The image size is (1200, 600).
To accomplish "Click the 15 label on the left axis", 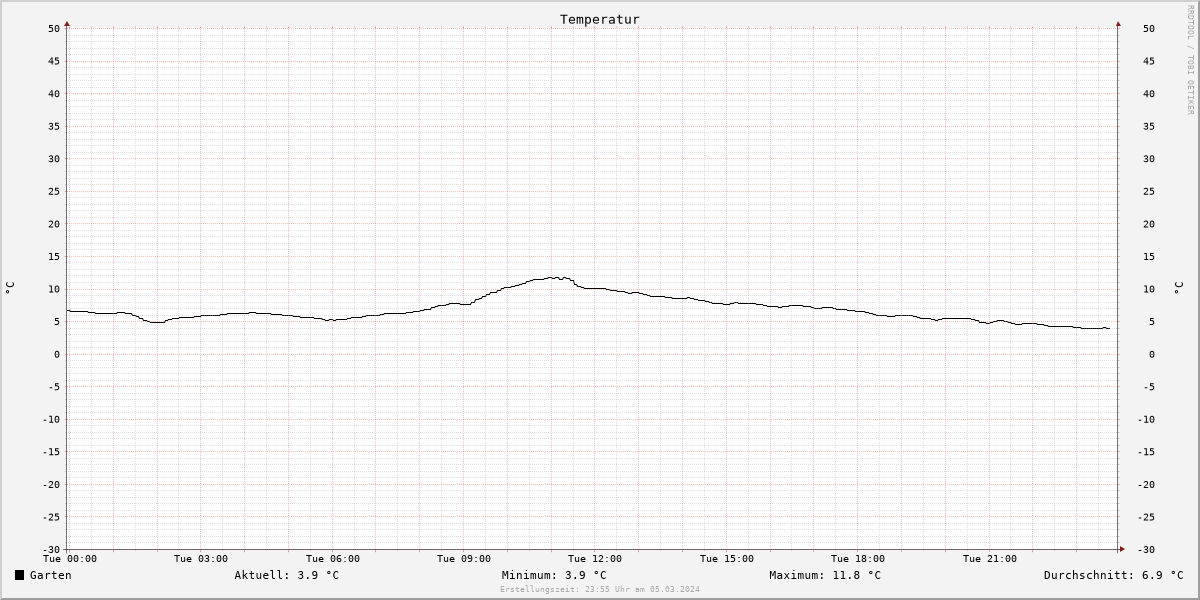I will (54, 256).
